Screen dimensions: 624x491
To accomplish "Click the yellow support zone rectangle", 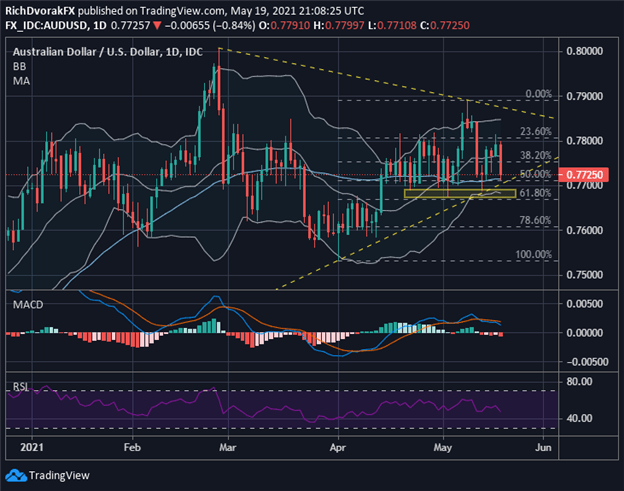I will (460, 194).
